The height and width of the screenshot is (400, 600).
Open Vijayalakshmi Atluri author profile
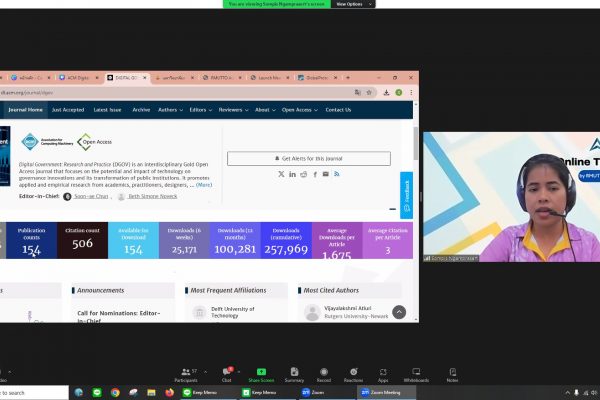tap(347, 308)
